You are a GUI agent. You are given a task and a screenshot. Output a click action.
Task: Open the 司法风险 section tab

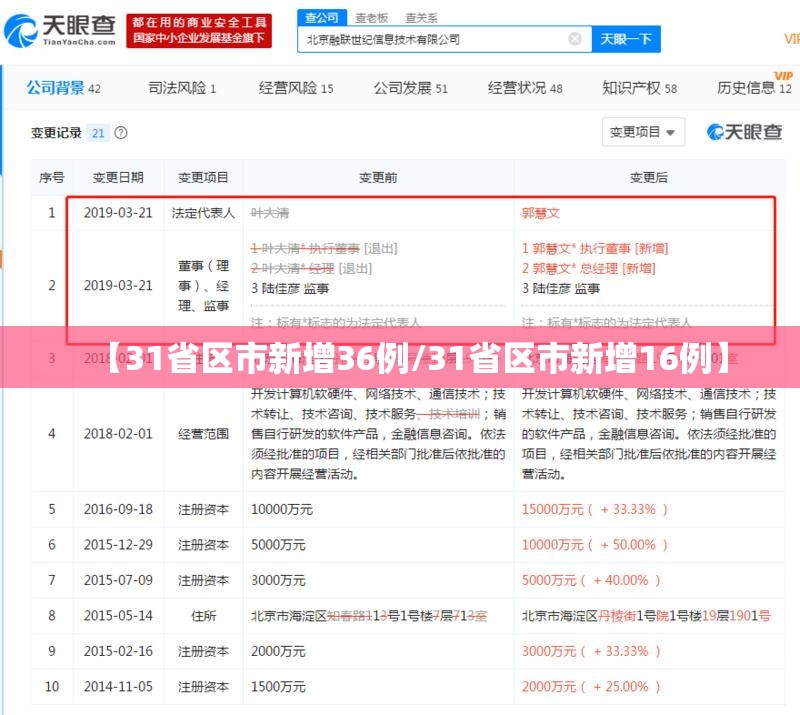(x=182, y=88)
